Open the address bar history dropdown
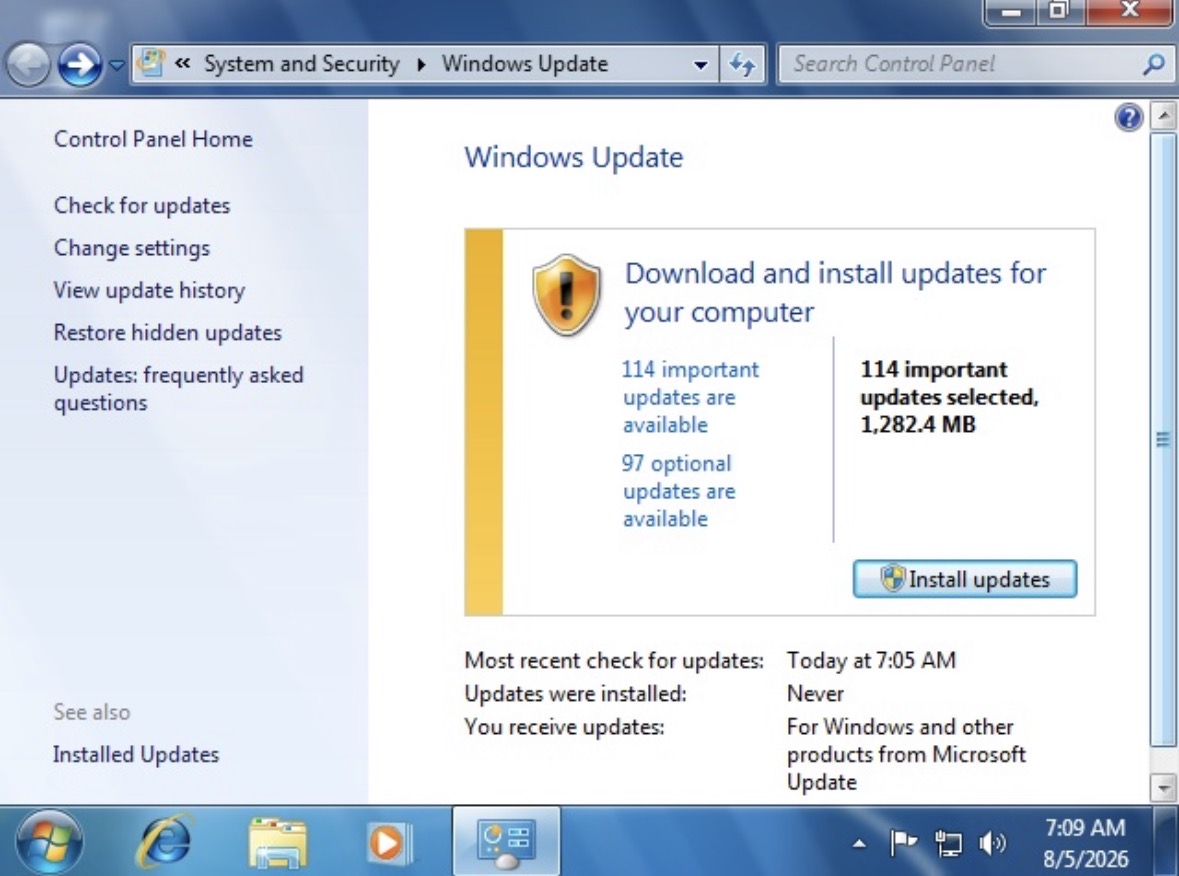Image resolution: width=1179 pixels, height=876 pixels. click(701, 65)
